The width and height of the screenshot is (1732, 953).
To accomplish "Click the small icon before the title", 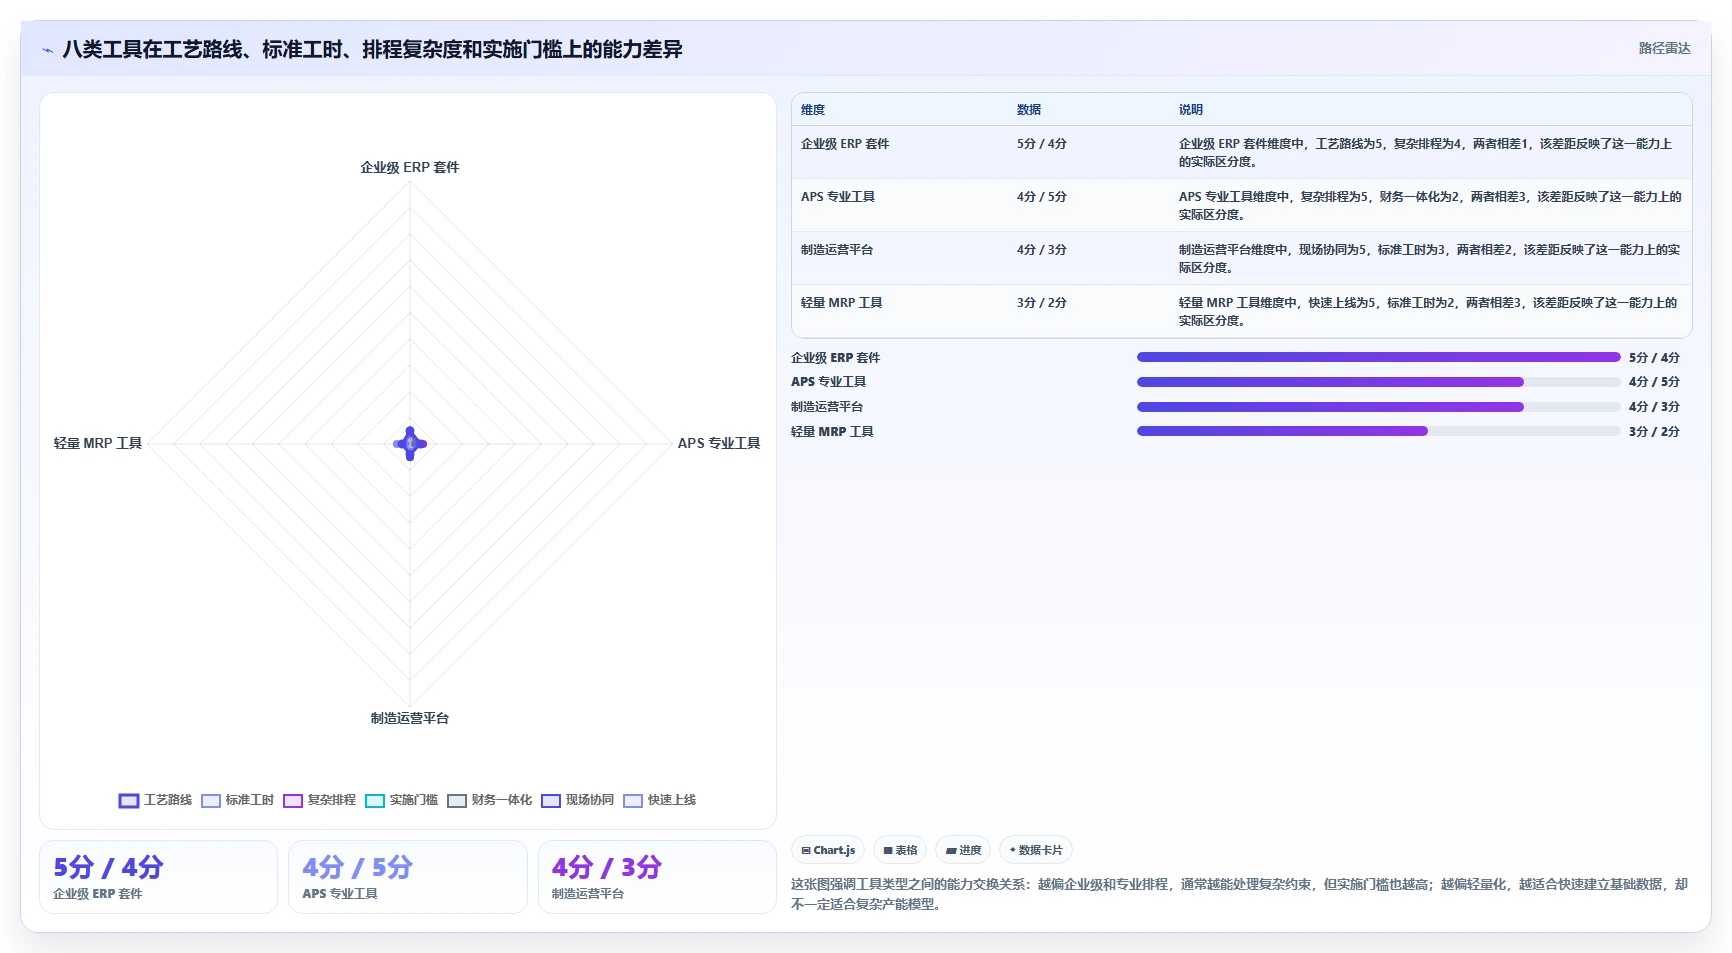I will (x=47, y=50).
